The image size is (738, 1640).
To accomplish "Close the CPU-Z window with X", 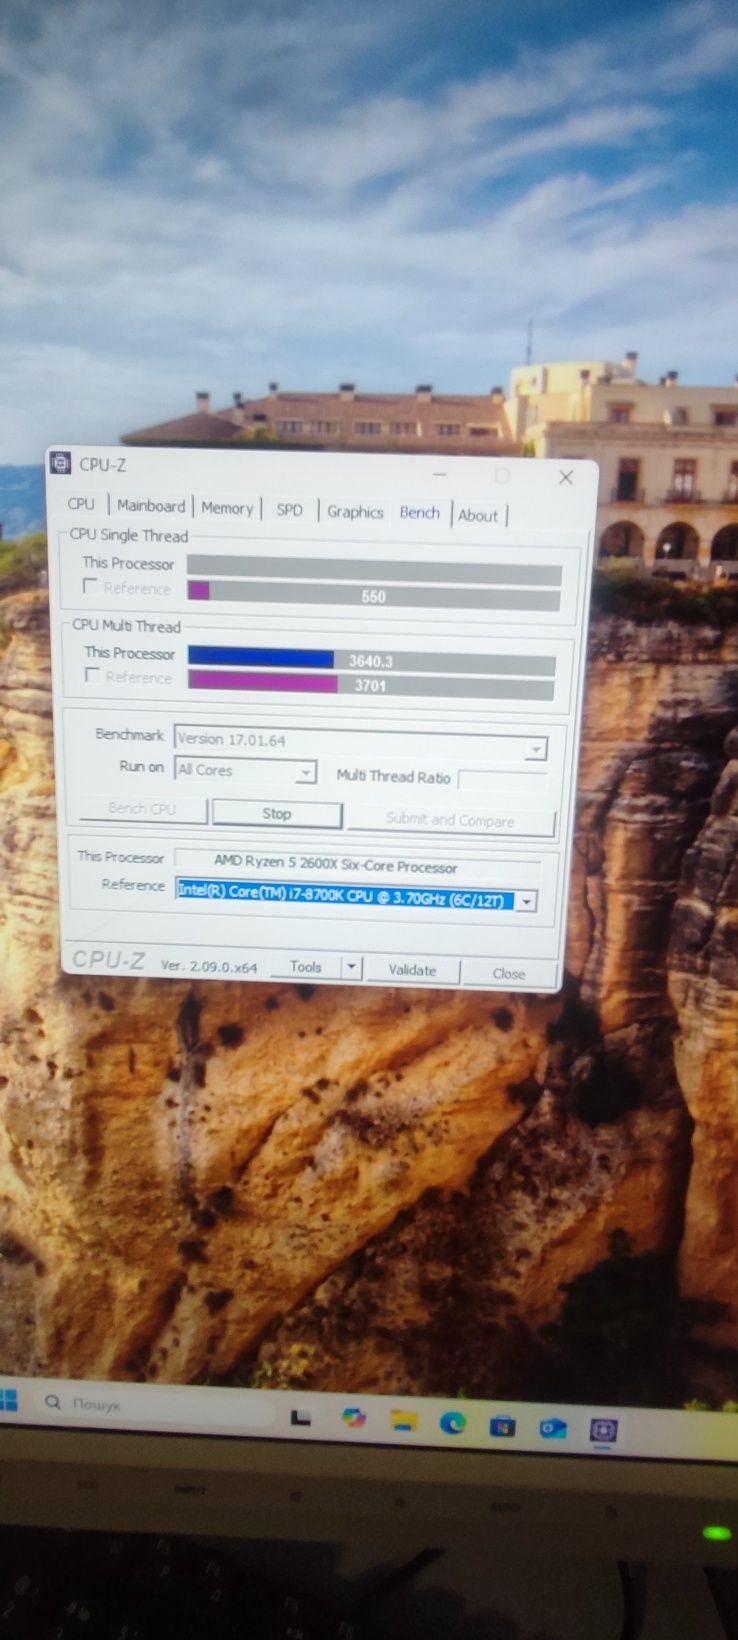I will [x=566, y=477].
